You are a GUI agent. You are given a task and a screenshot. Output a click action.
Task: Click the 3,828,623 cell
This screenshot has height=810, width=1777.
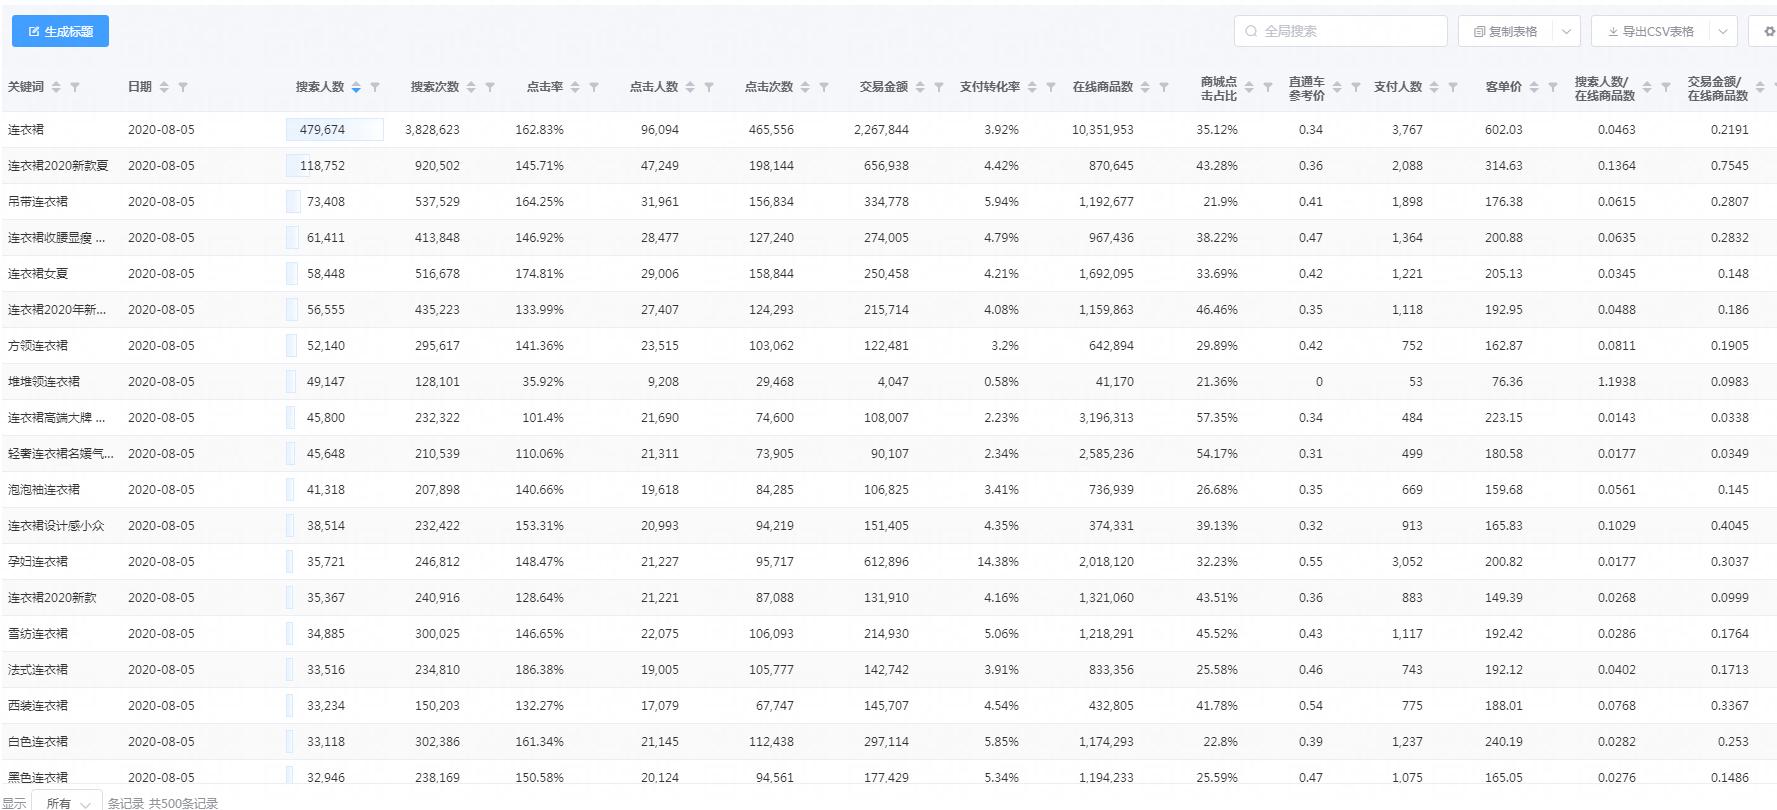point(432,130)
